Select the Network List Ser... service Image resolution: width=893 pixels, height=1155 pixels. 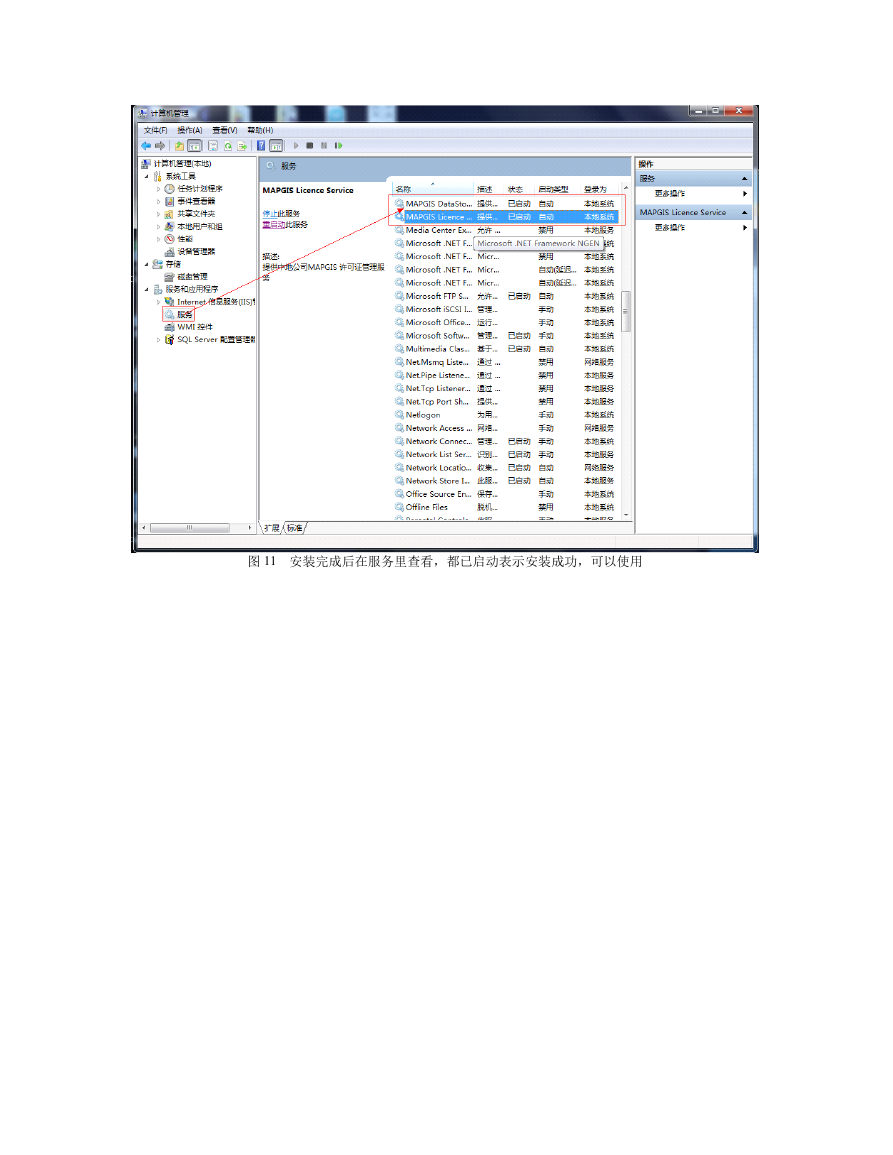505,454
